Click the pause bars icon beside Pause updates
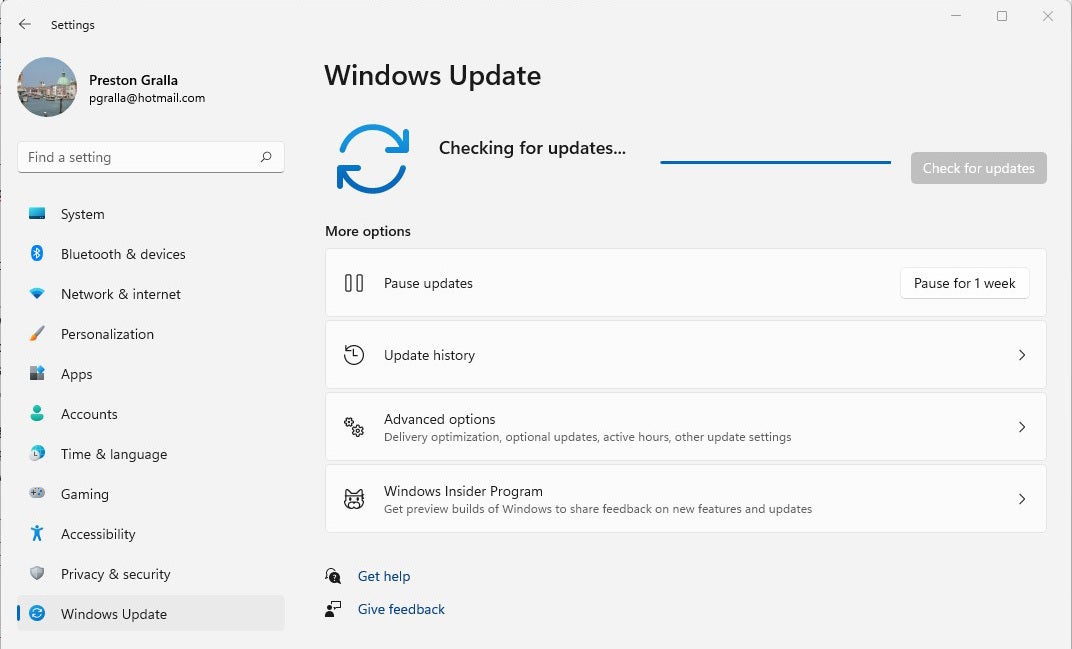This screenshot has width=1072, height=649. tap(353, 283)
